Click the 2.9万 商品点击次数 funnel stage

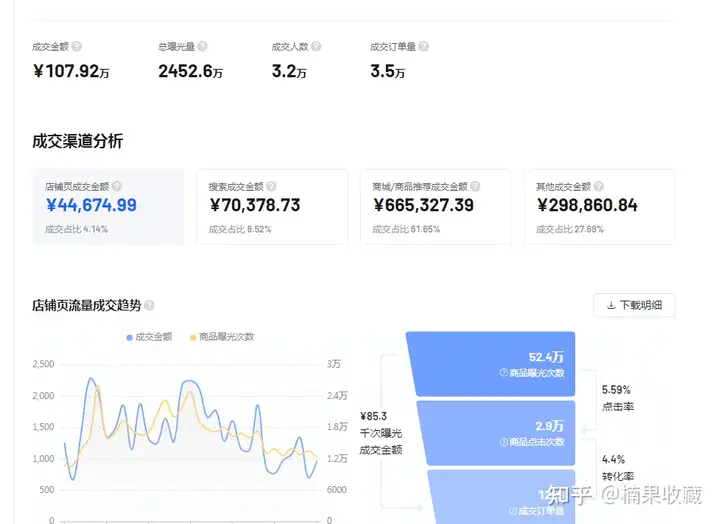pos(496,433)
